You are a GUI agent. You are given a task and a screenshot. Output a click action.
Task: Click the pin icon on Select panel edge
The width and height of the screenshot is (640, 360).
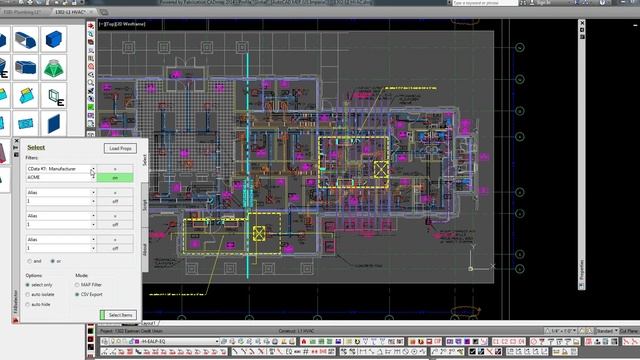click(16, 147)
